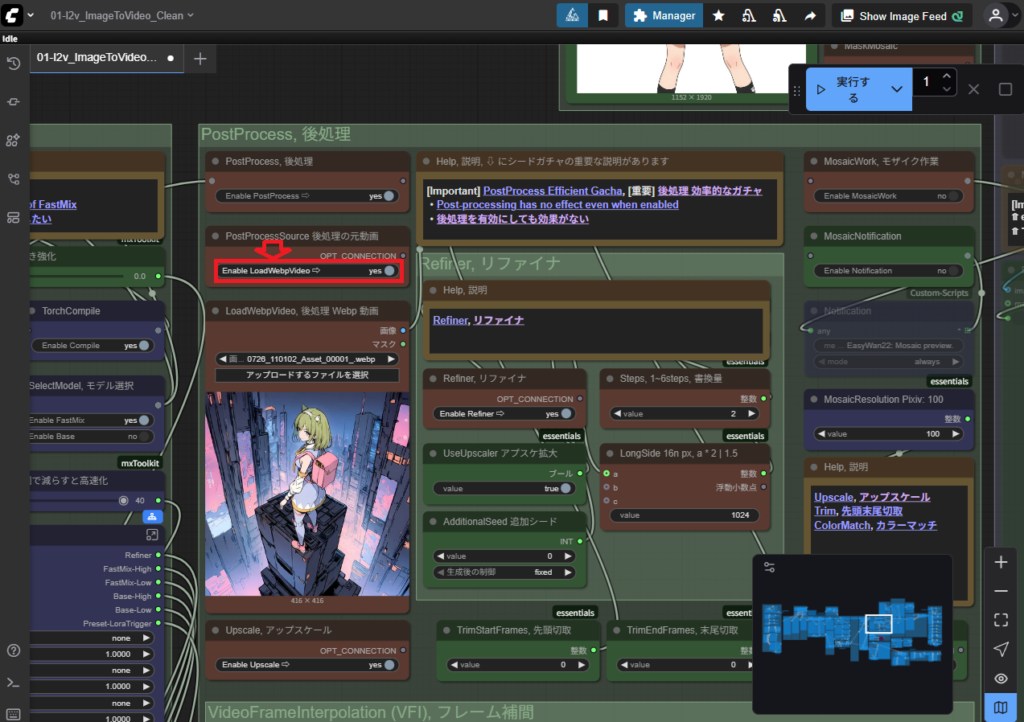Viewport: 1024px width, 722px height.
Task: Click the share arrow icon
Action: click(810, 16)
